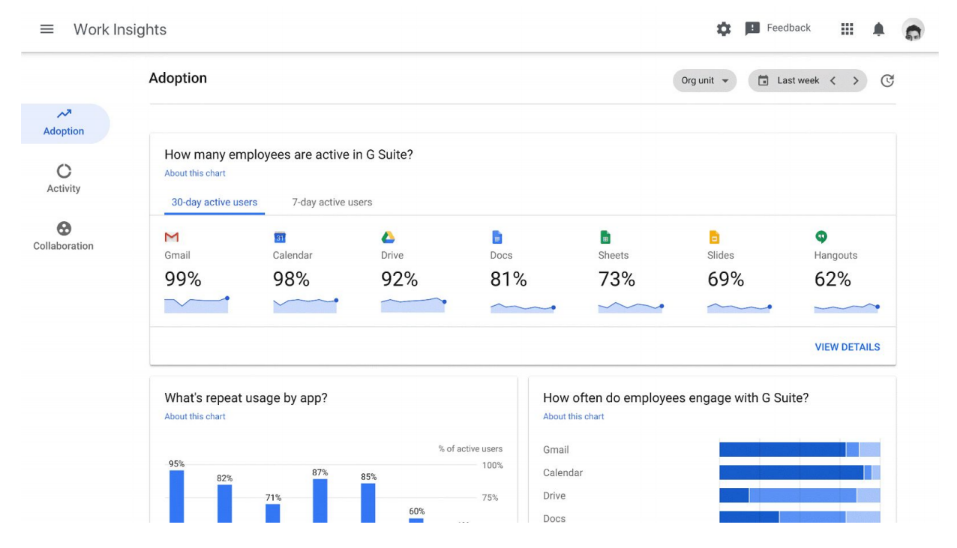Viewport: 957px width, 548px height.
Task: Click the 87% bar in repeat usage chart
Action: (320, 500)
